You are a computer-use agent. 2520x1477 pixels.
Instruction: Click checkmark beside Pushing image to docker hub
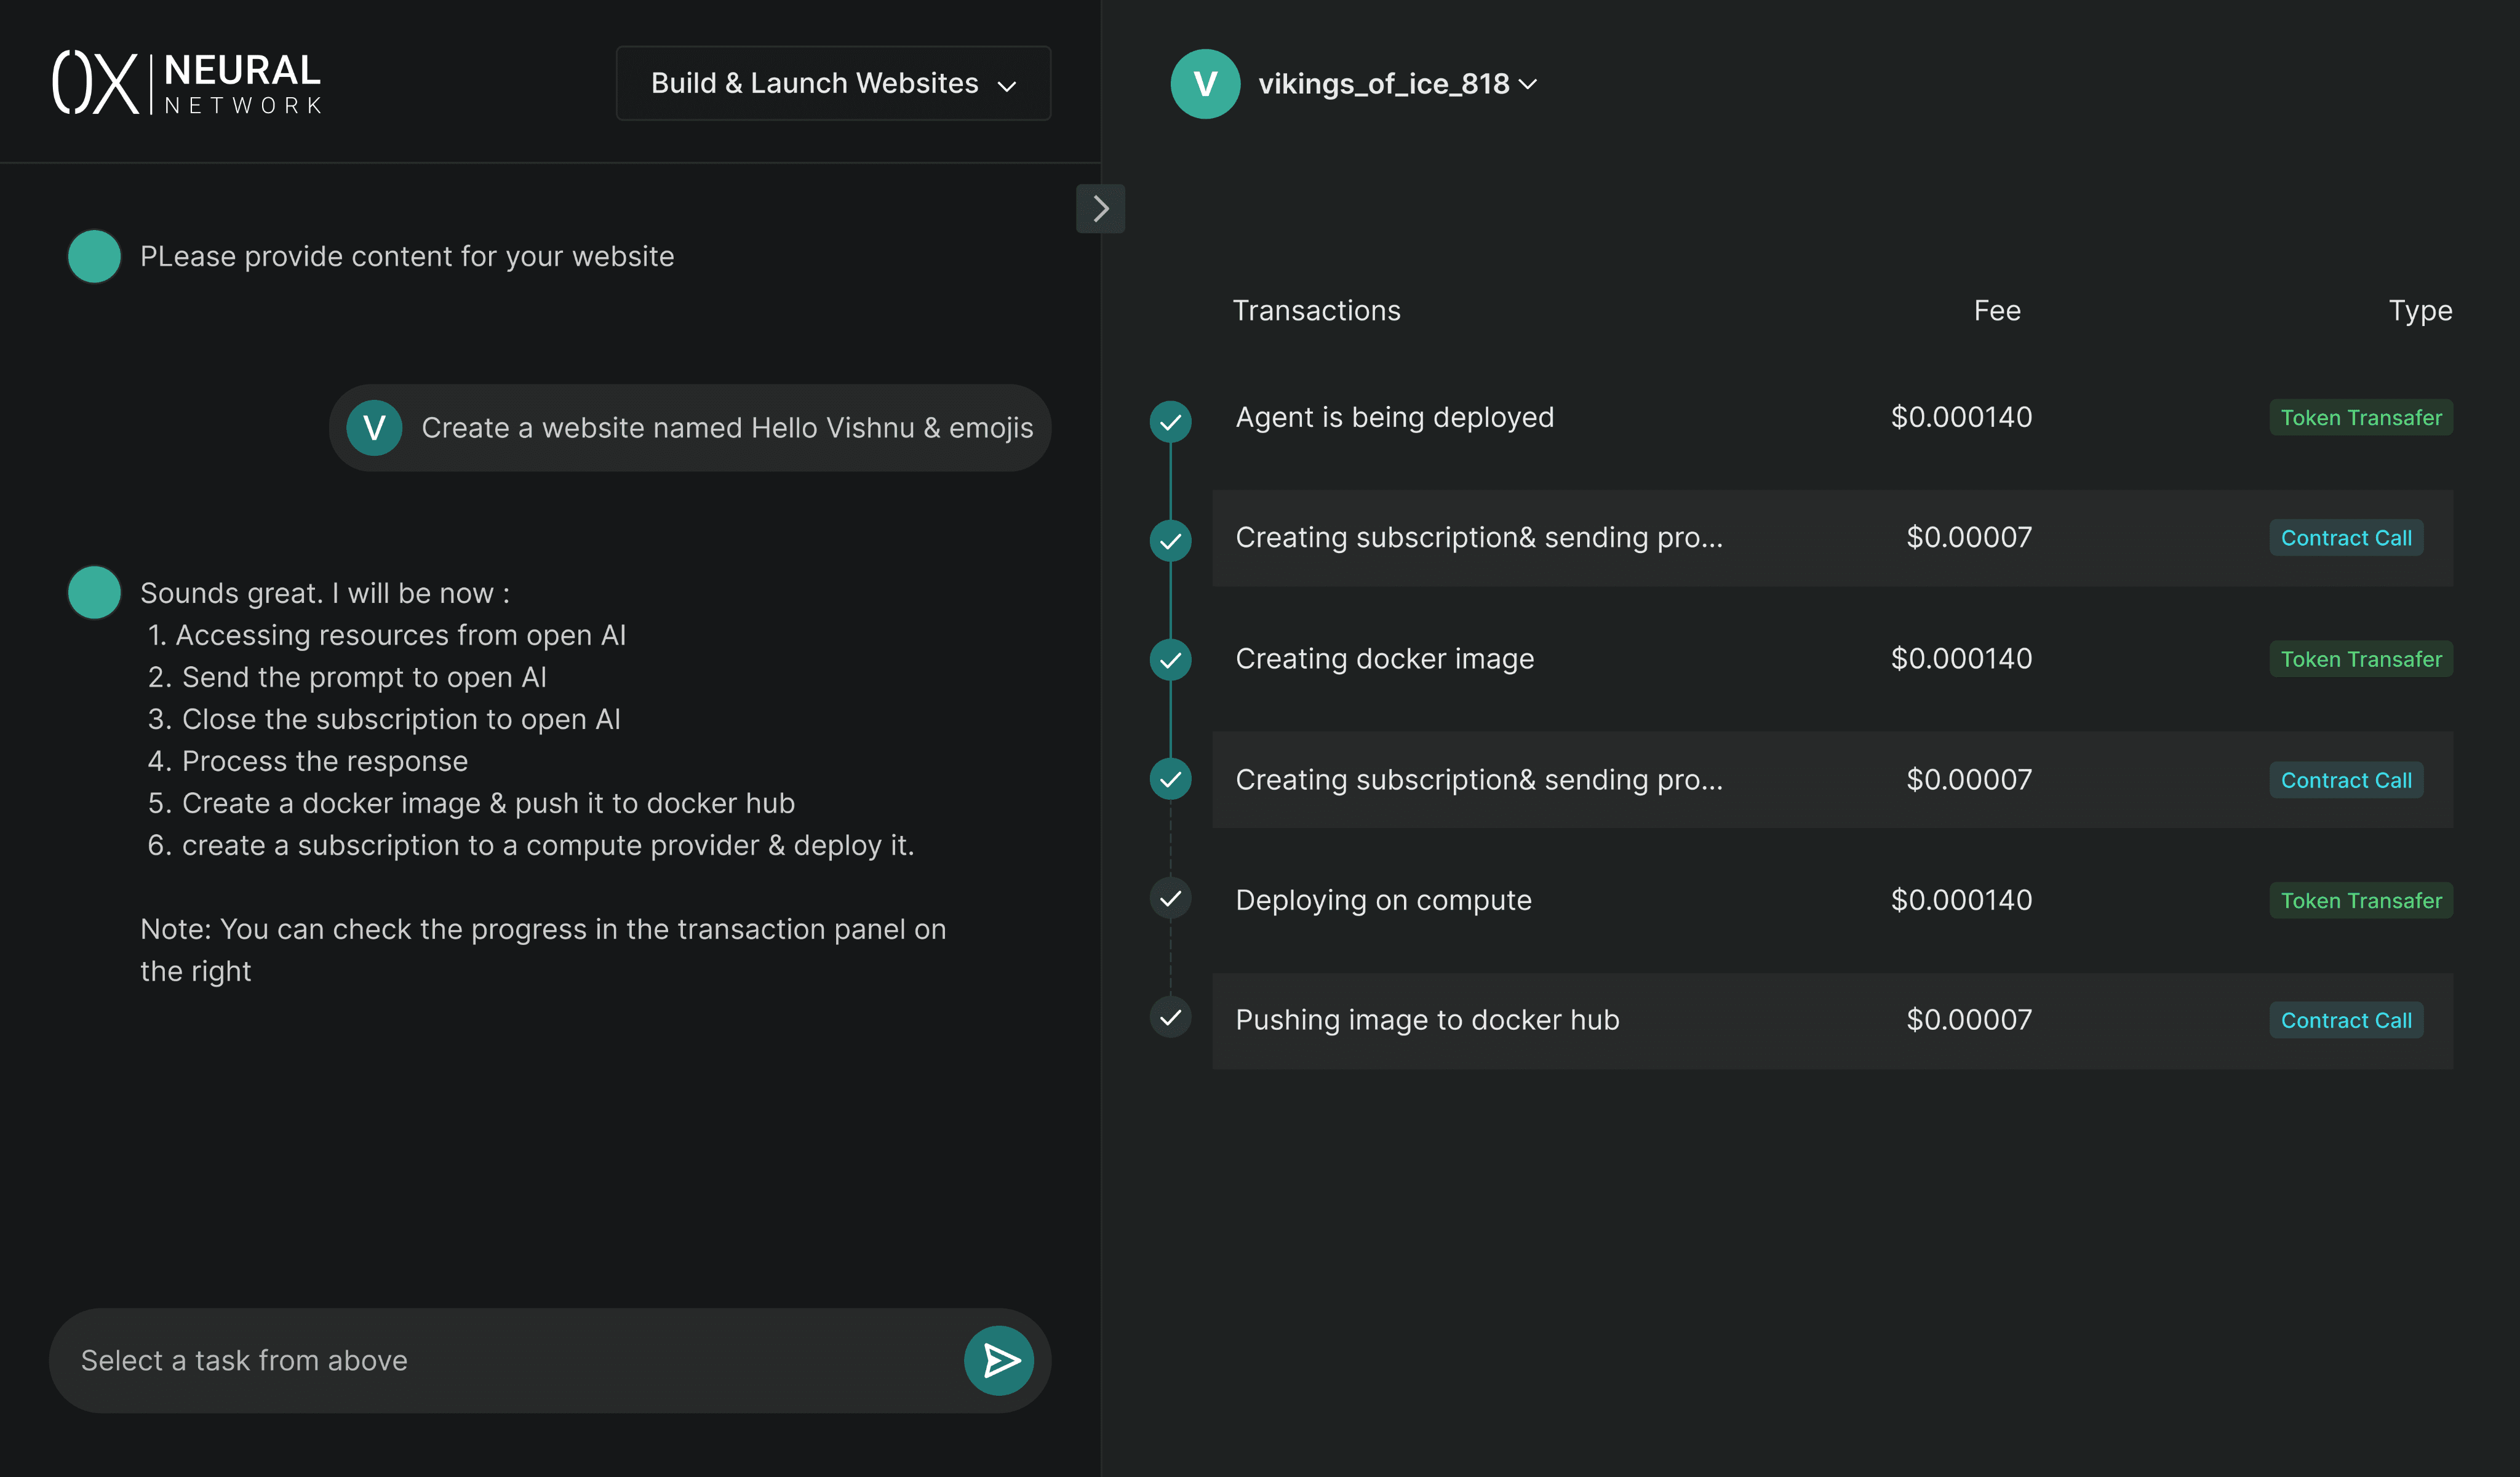[1170, 1018]
